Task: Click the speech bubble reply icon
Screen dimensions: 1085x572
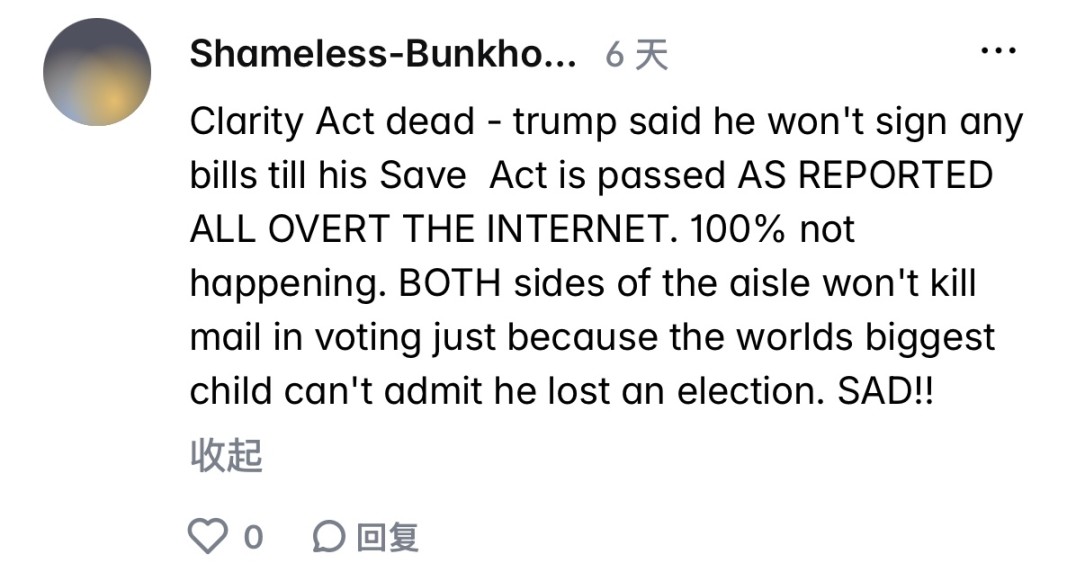Action: tap(328, 538)
